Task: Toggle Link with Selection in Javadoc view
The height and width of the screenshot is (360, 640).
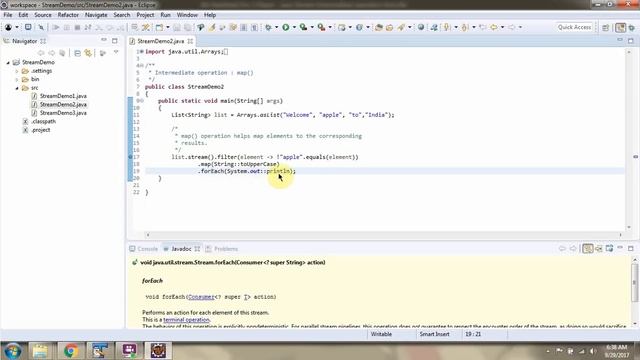Action: [588, 249]
